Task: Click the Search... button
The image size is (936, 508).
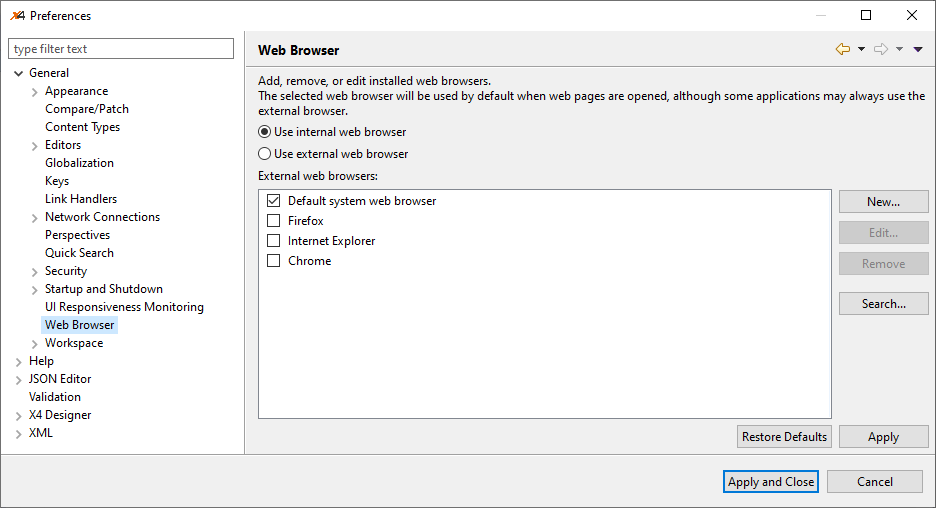Action: coord(883,304)
